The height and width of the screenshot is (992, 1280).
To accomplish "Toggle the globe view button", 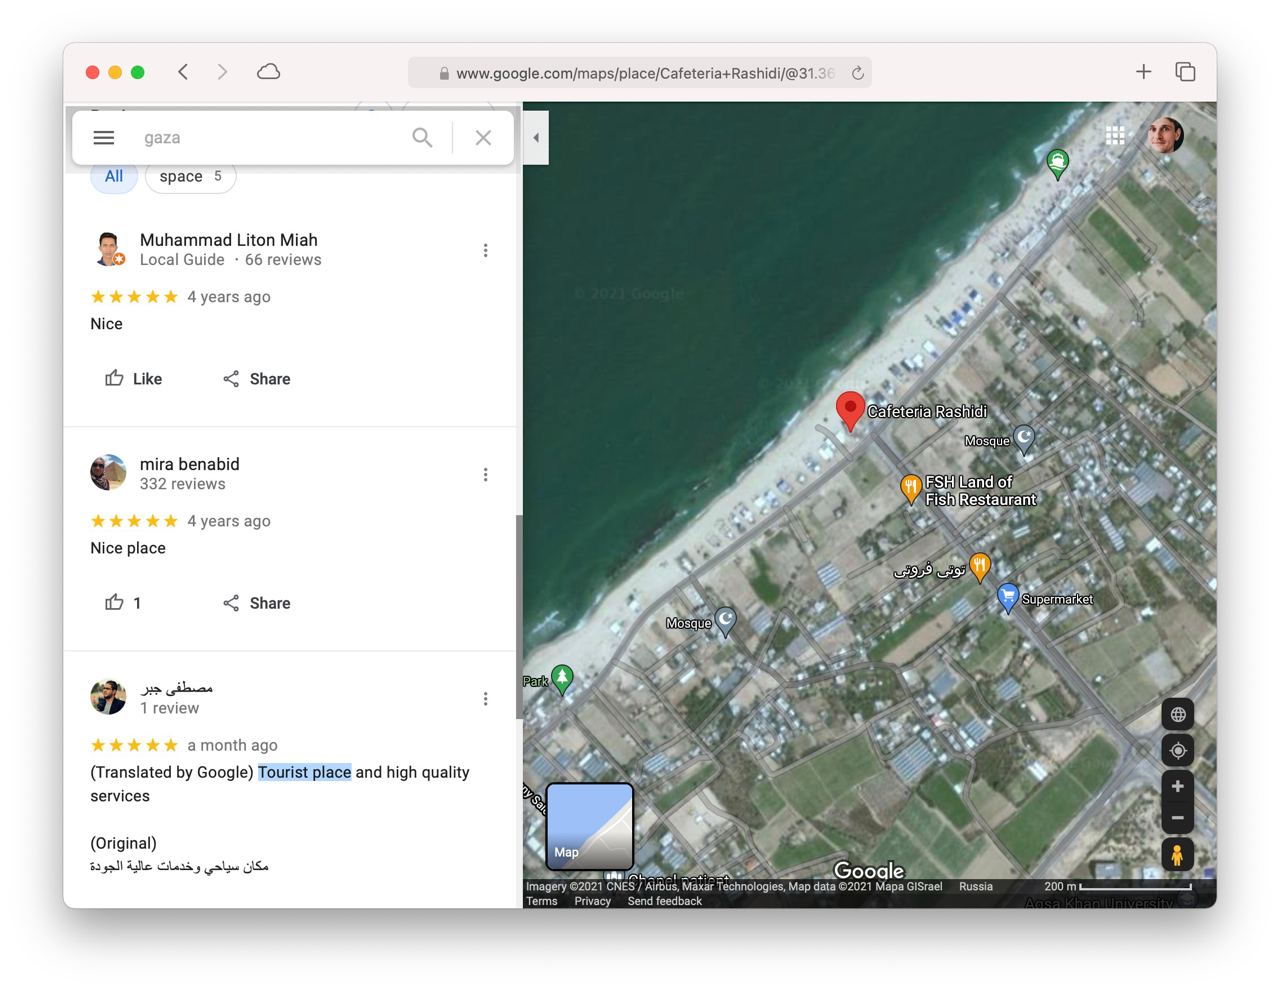I will coord(1178,714).
